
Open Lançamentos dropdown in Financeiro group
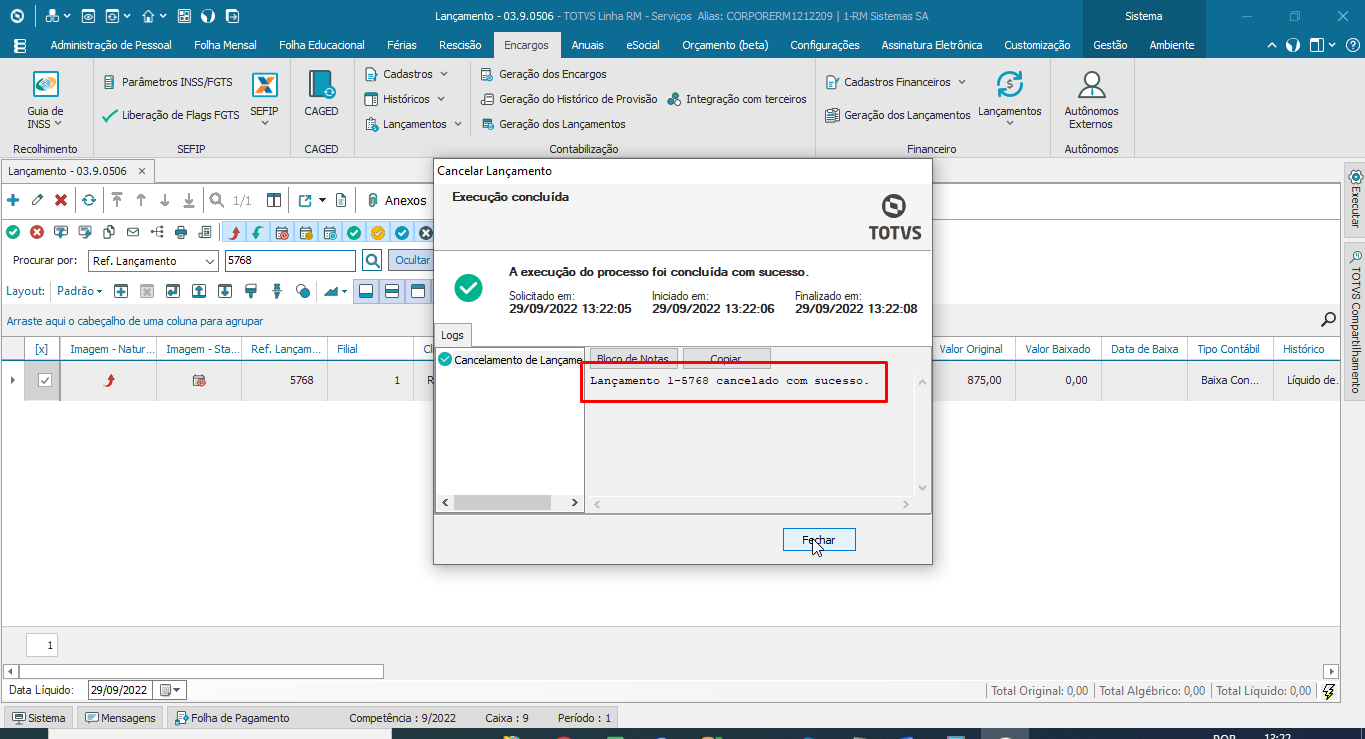coord(1010,100)
